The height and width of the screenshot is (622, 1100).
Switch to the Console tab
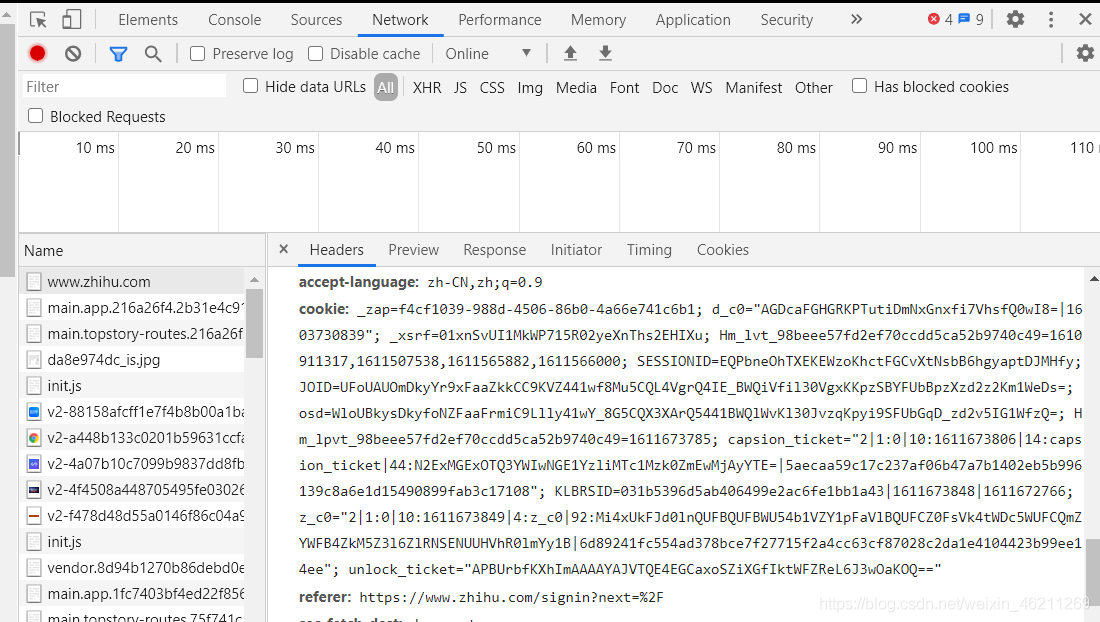pos(234,20)
